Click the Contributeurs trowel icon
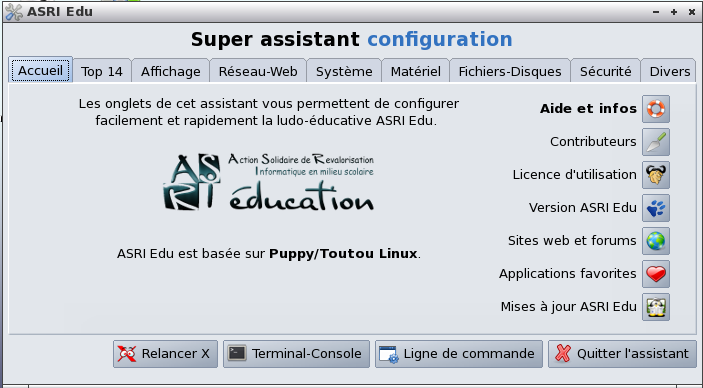This screenshot has width=703, height=388. click(656, 142)
